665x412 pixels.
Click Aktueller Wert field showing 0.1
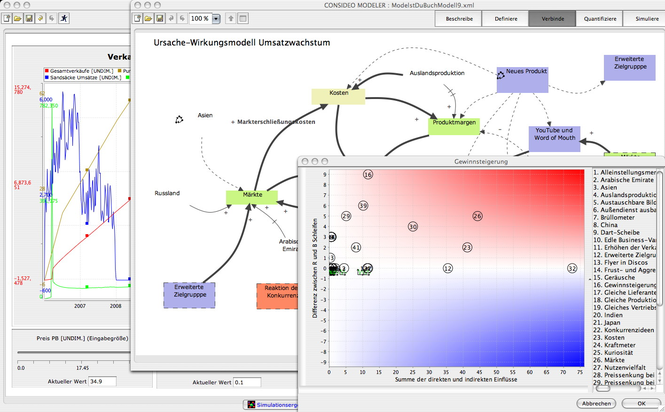[247, 382]
